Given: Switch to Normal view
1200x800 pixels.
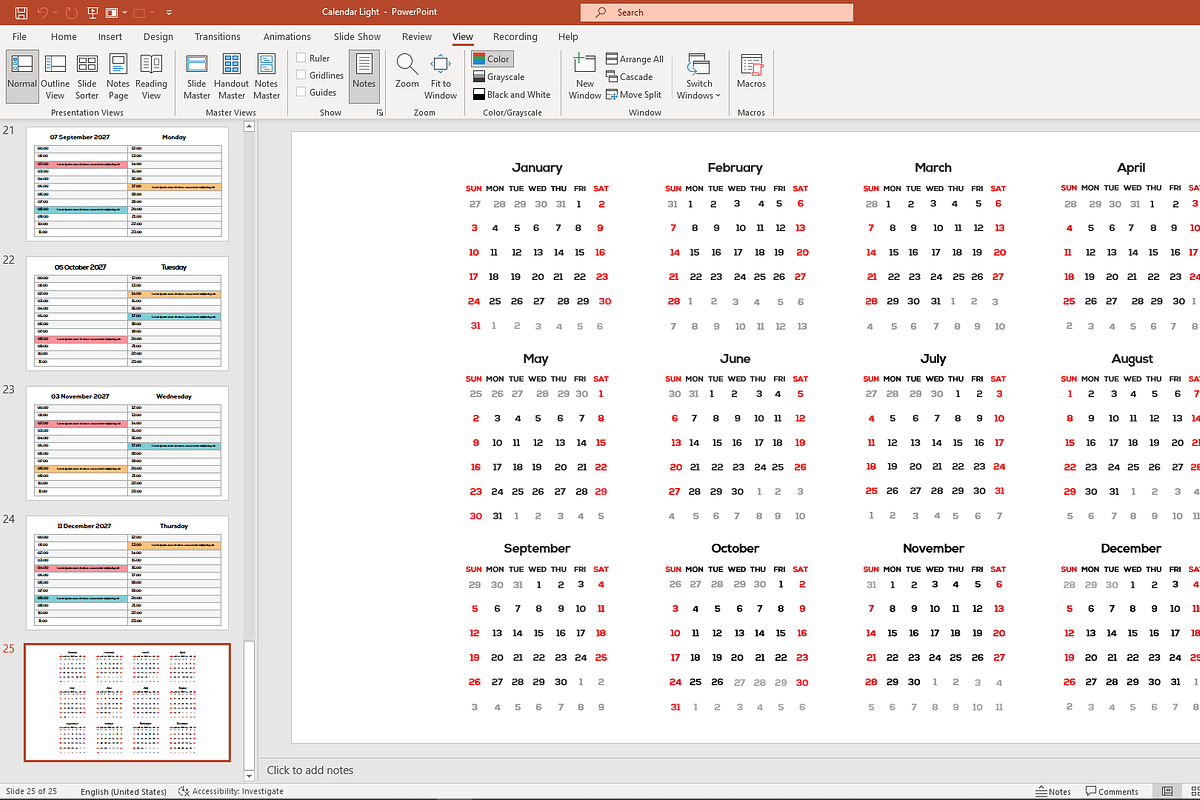Looking at the screenshot, I should tap(22, 76).
